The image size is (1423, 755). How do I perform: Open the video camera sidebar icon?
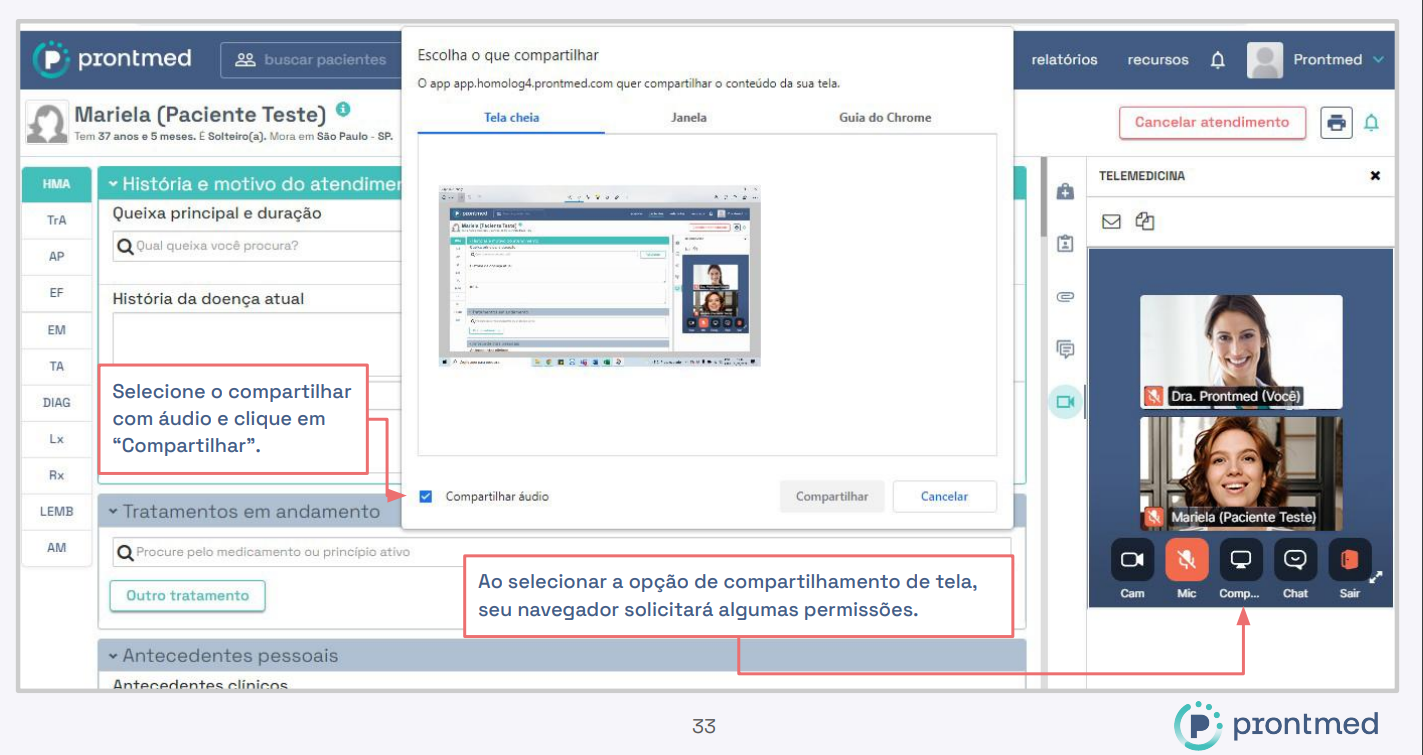pos(1065,401)
